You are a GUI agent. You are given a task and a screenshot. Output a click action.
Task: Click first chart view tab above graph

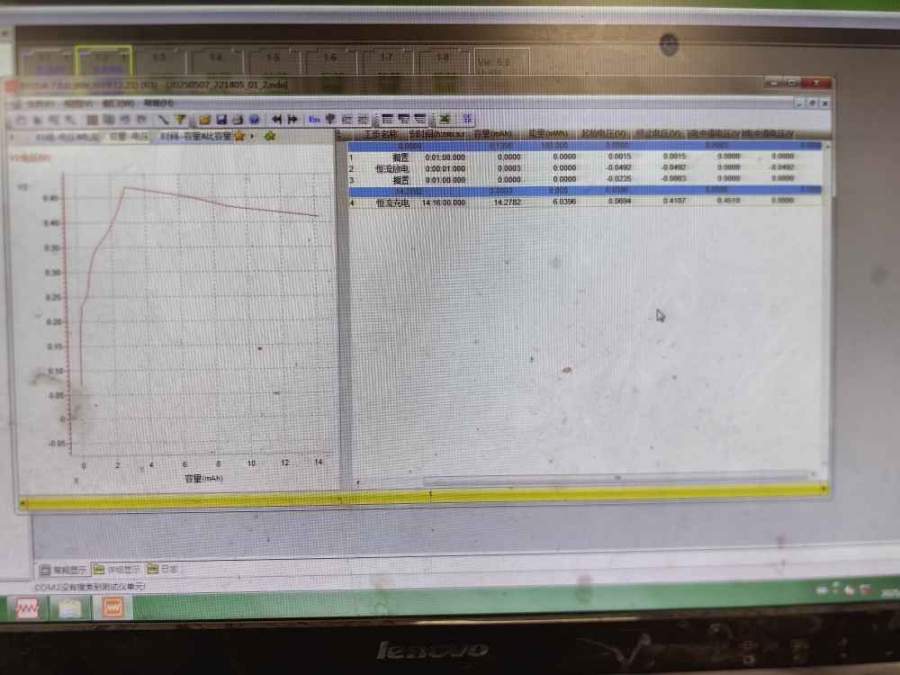point(68,137)
